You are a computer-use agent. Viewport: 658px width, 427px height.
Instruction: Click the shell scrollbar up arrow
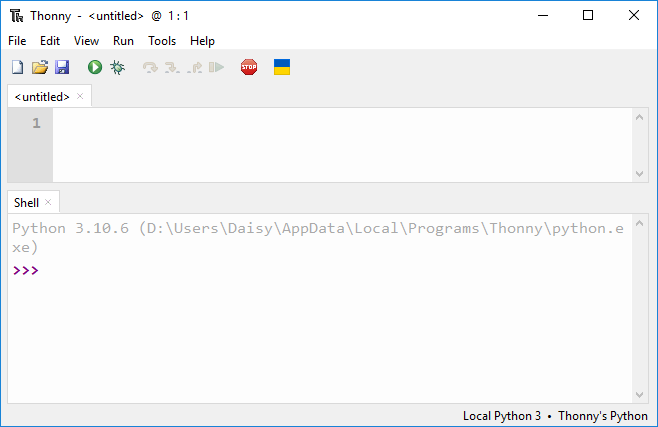point(640,223)
